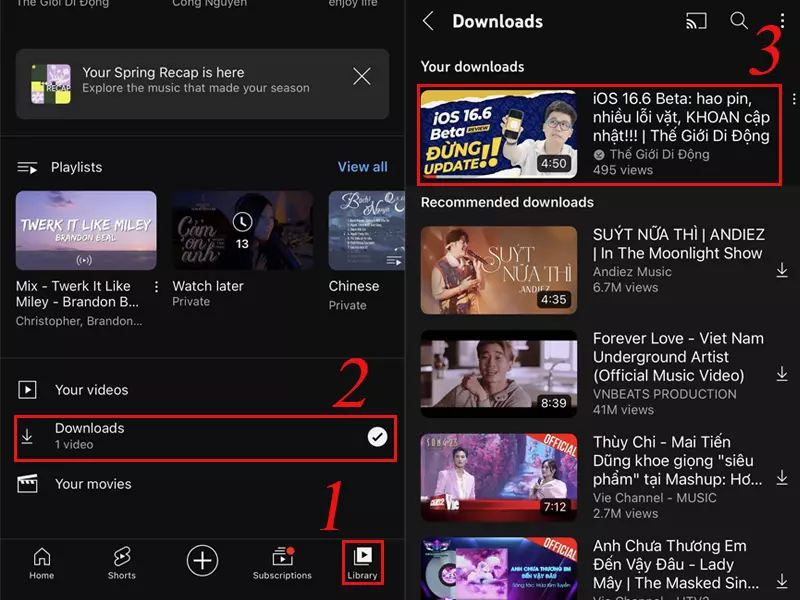Tap the Downloads arrow icon in the library list
Screen dimensions: 800x600
(27, 437)
